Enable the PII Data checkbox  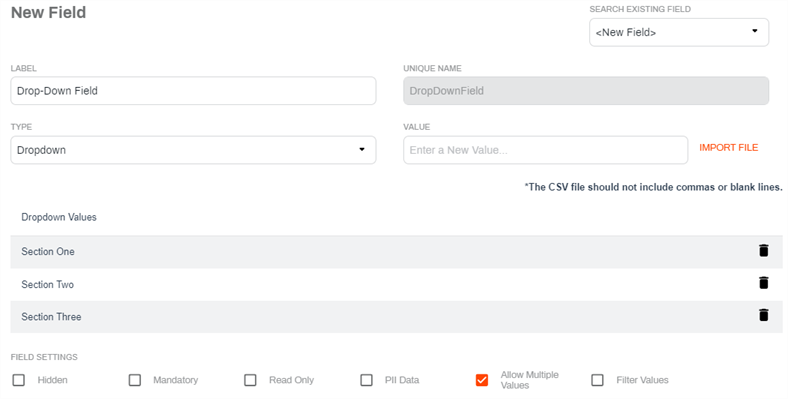point(366,380)
